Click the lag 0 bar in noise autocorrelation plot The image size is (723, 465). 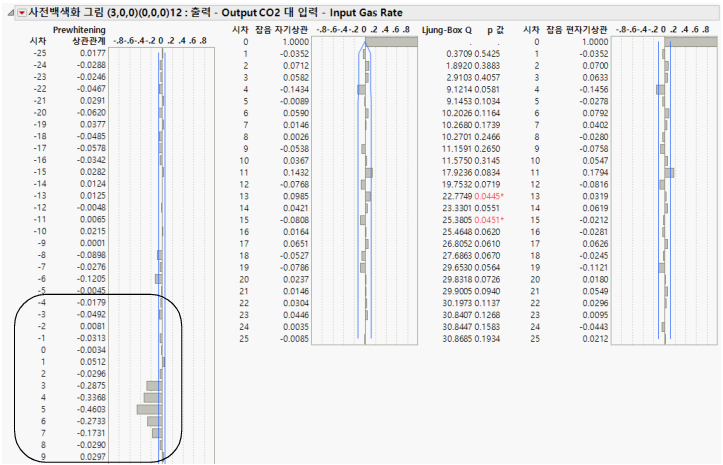(x=391, y=42)
